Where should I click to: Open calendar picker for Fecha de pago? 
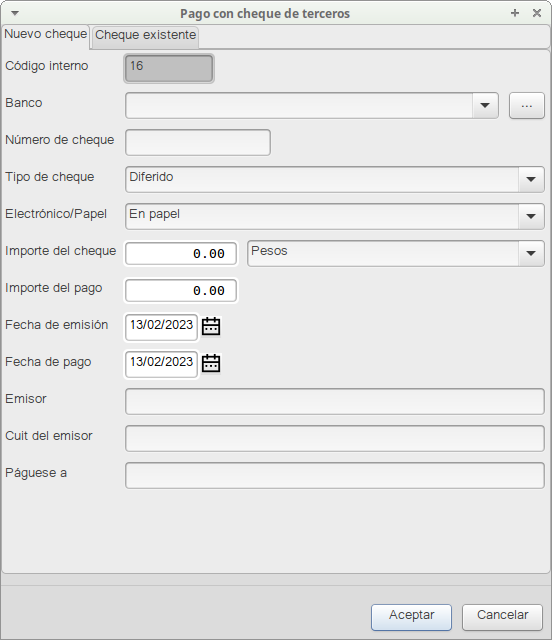click(211, 363)
